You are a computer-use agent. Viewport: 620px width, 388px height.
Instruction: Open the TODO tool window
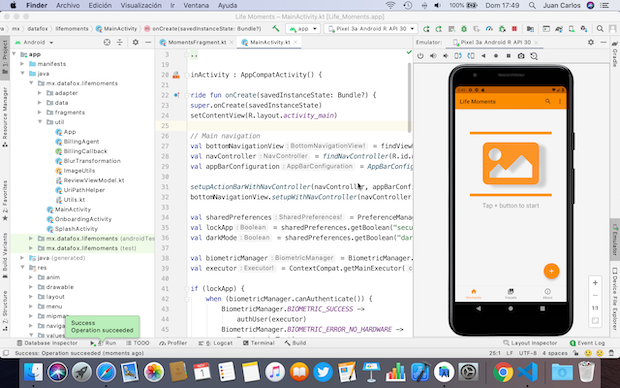pos(137,343)
